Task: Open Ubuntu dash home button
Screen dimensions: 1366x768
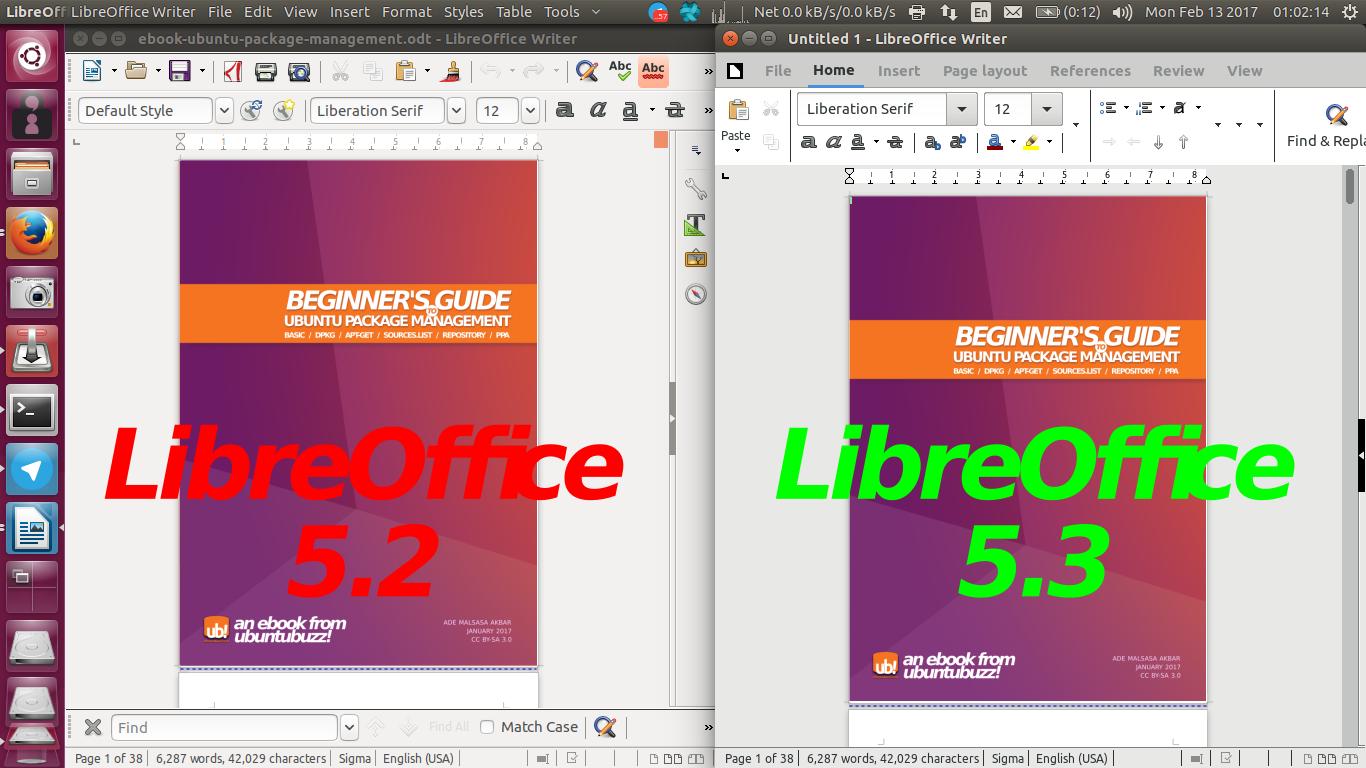Action: (32, 56)
